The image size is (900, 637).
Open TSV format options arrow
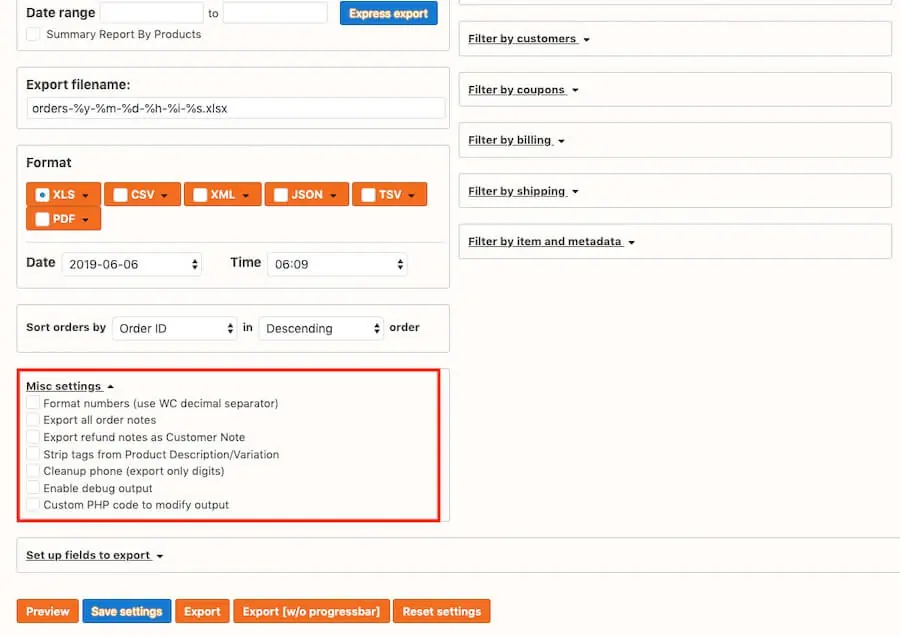point(412,196)
